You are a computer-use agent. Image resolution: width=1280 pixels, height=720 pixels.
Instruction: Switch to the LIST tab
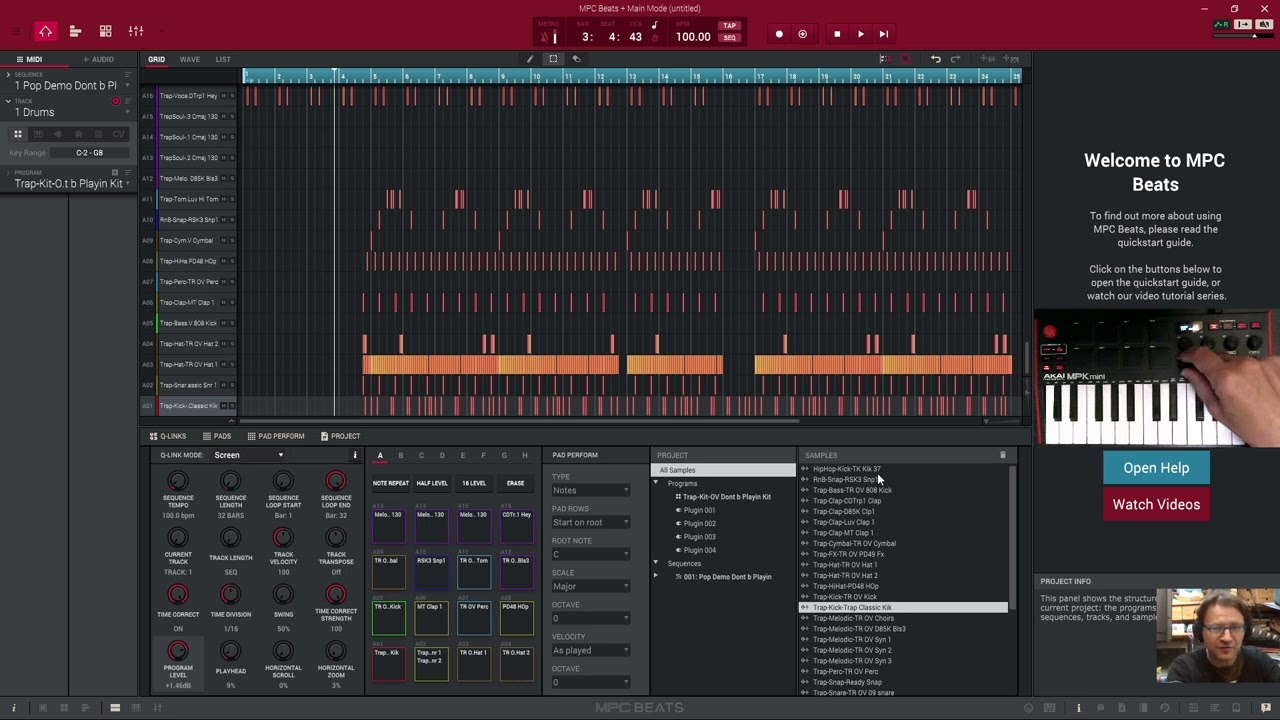[x=223, y=59]
